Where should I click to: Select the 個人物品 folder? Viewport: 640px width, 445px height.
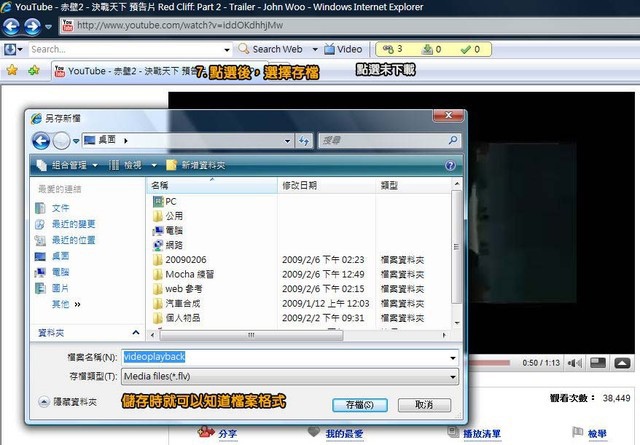pos(177,318)
